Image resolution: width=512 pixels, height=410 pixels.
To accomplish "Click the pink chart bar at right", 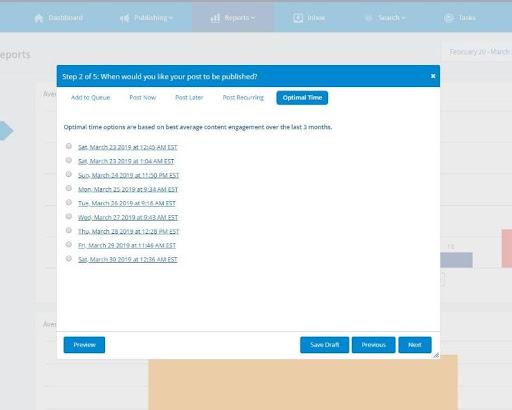I will [507, 248].
